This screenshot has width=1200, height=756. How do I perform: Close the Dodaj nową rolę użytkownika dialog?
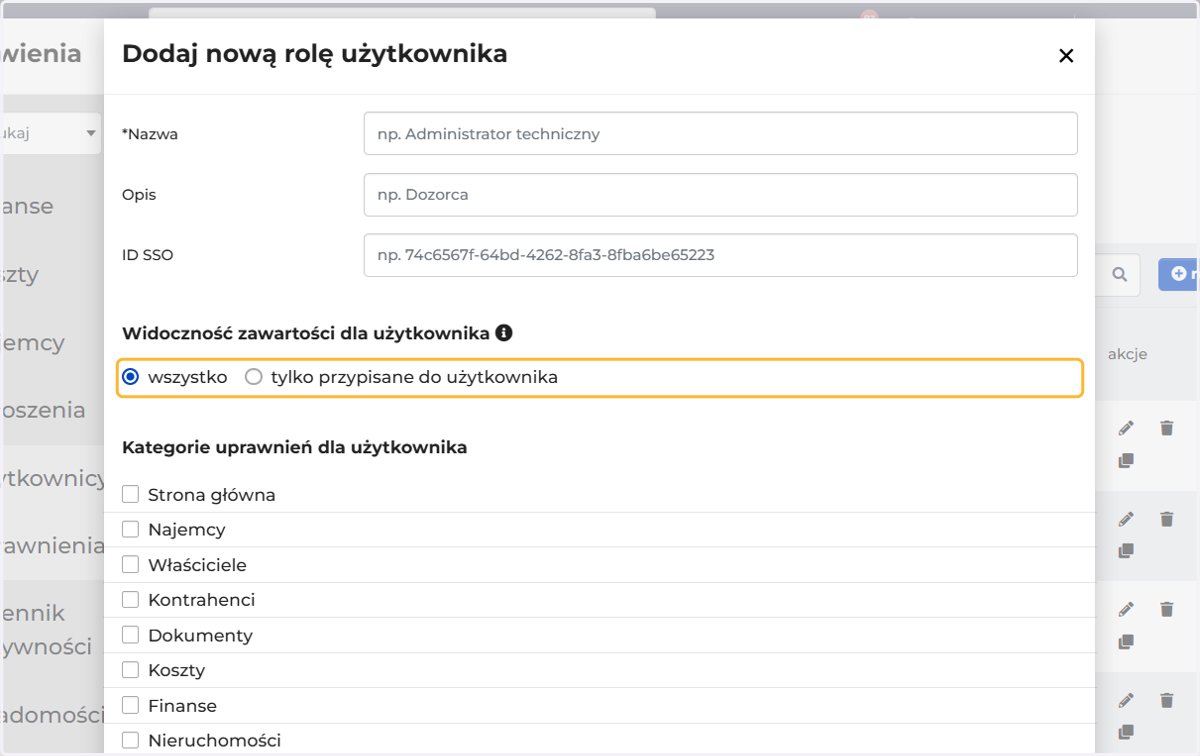coord(1066,56)
